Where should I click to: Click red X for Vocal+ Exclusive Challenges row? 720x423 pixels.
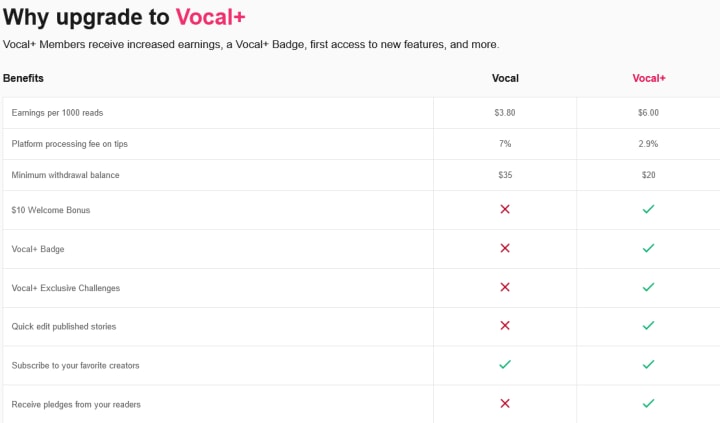[505, 287]
